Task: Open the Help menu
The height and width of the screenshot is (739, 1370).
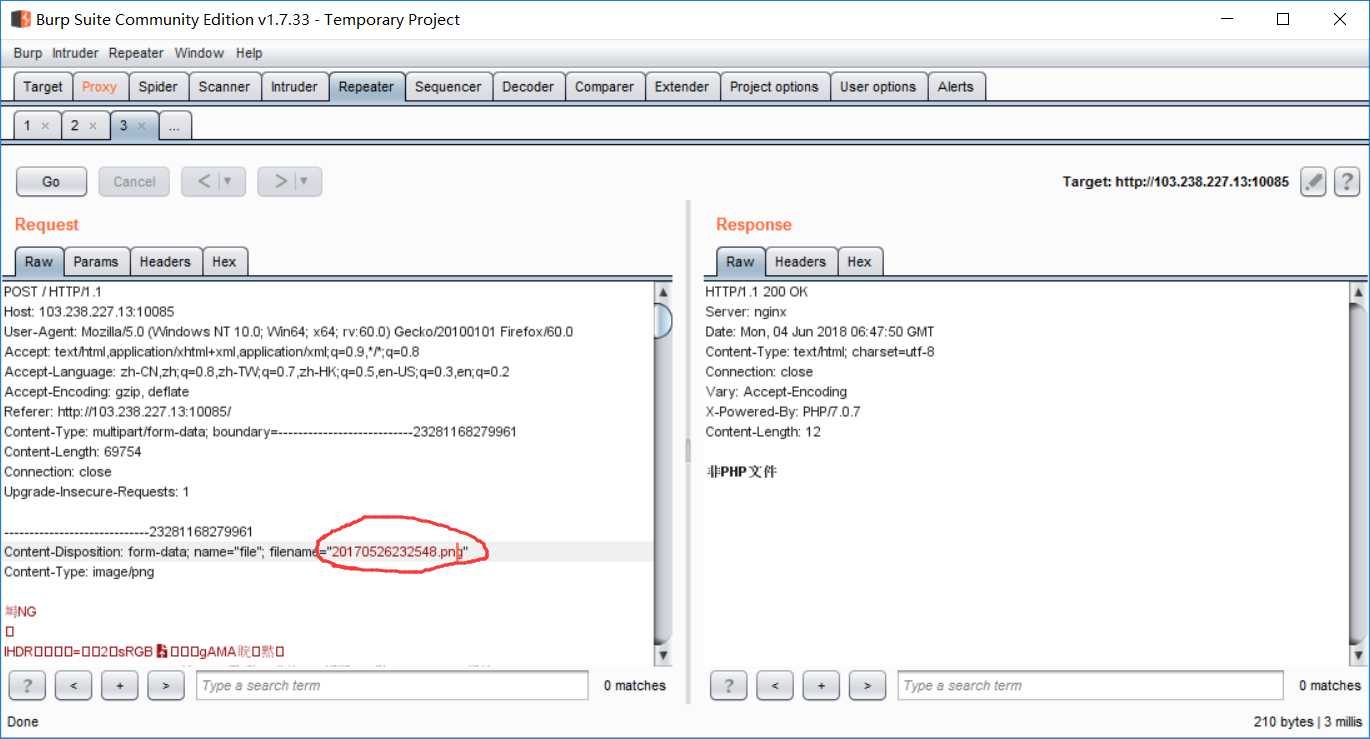Action: tap(249, 53)
